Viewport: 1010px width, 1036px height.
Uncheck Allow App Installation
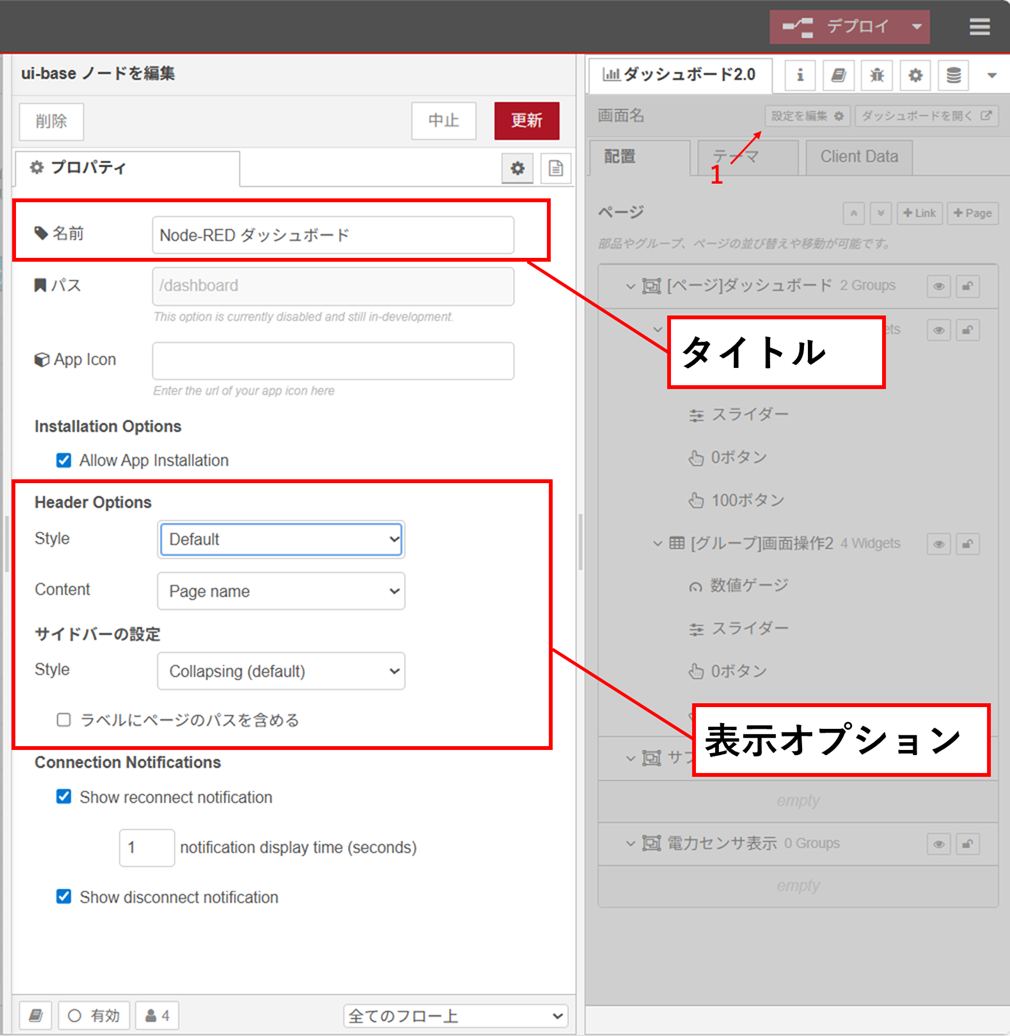pos(64,460)
